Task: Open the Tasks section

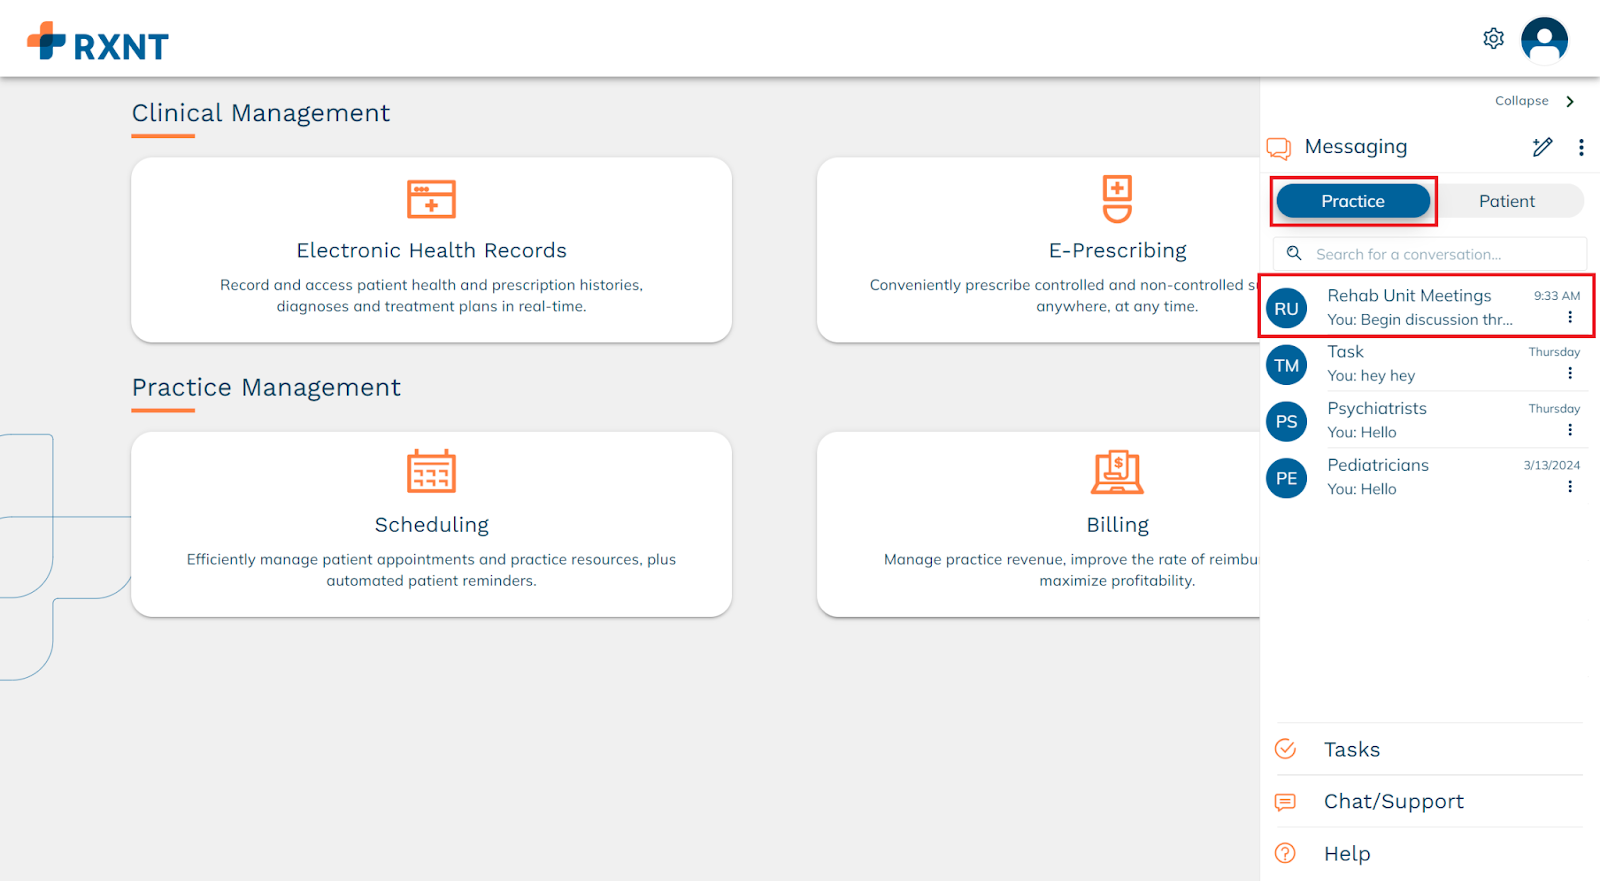Action: pyautogui.click(x=1429, y=749)
